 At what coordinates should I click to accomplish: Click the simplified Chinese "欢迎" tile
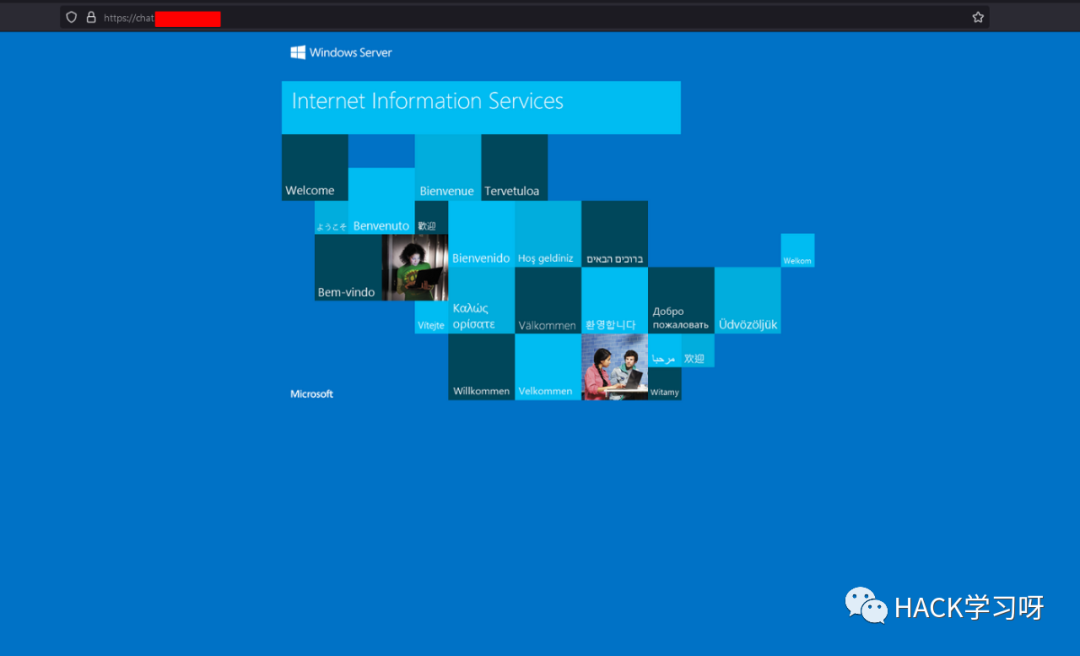[x=698, y=351]
